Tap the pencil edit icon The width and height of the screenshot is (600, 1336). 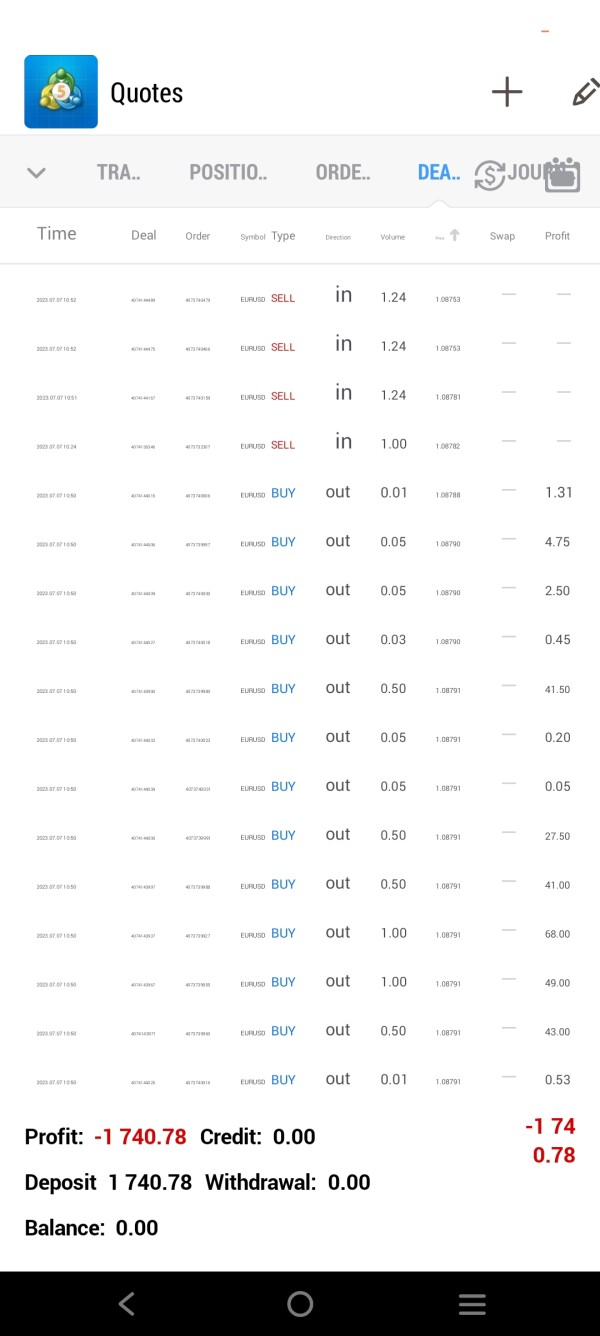(585, 92)
